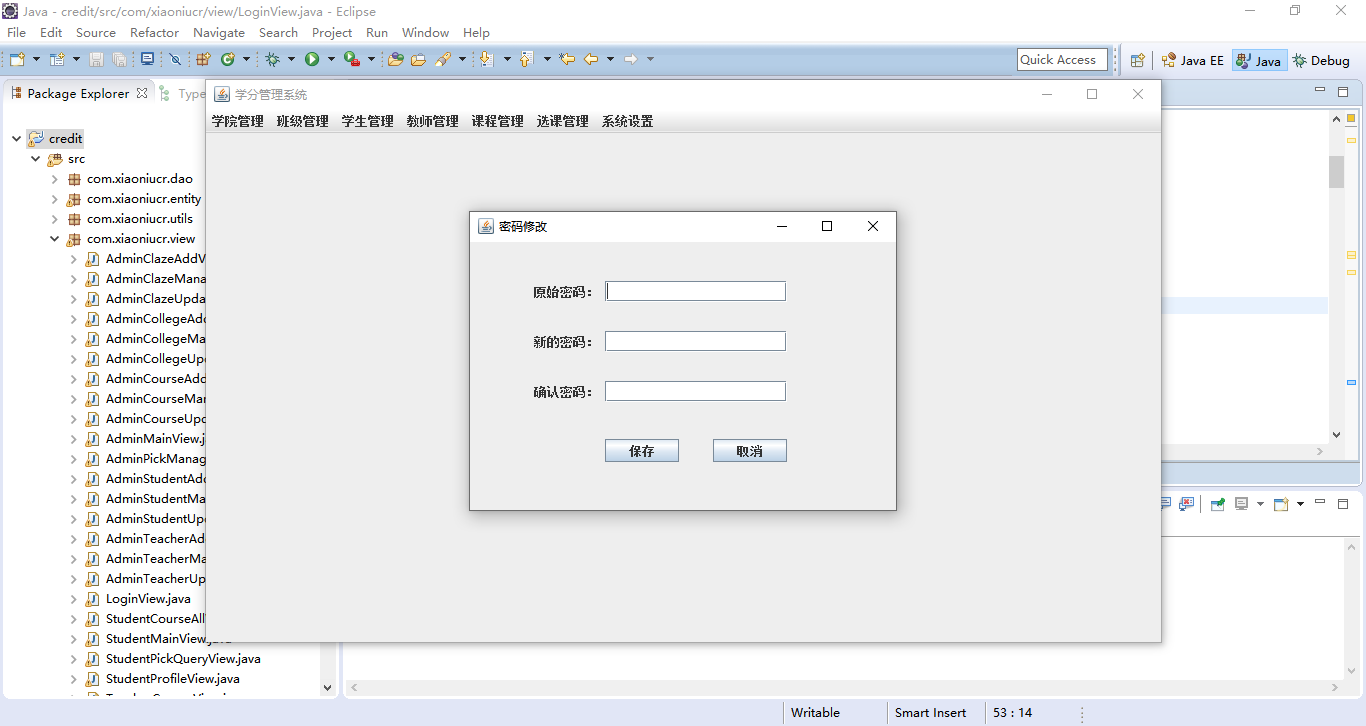
Task: Open 学院管理 menu in credit system window
Action: (x=237, y=122)
